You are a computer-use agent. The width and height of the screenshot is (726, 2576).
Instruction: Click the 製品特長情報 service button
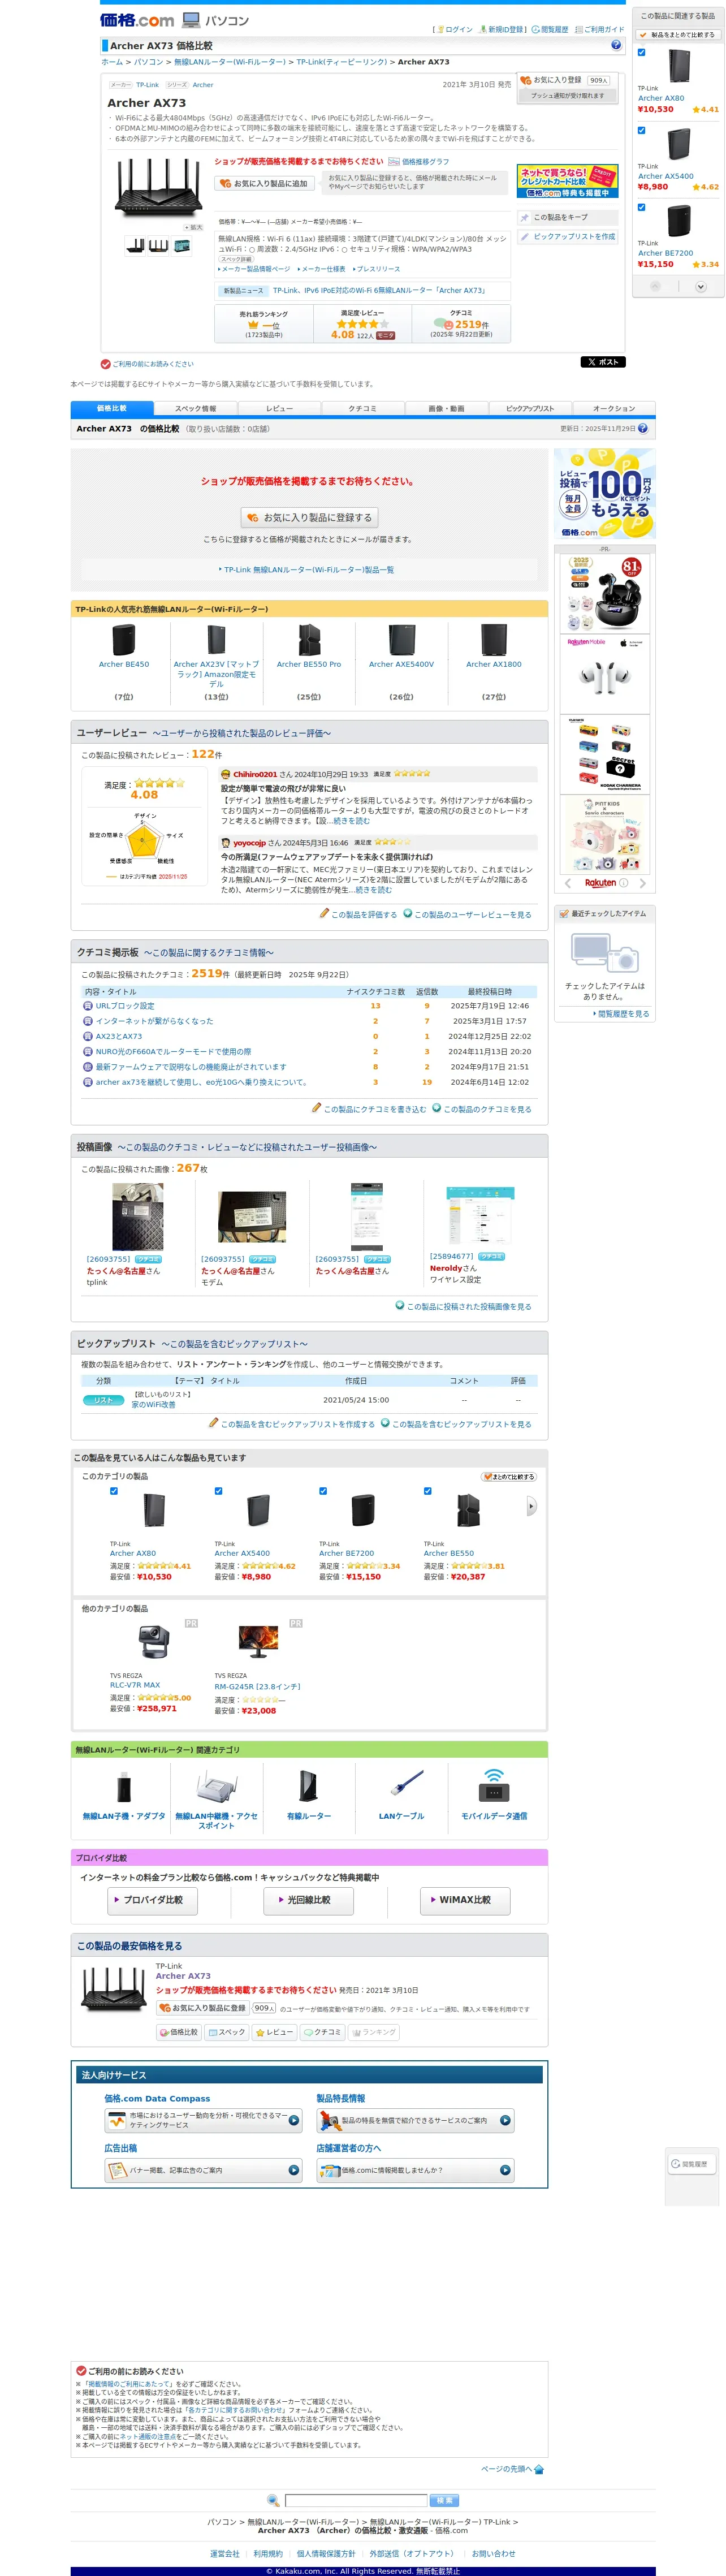pyautogui.click(x=415, y=2120)
